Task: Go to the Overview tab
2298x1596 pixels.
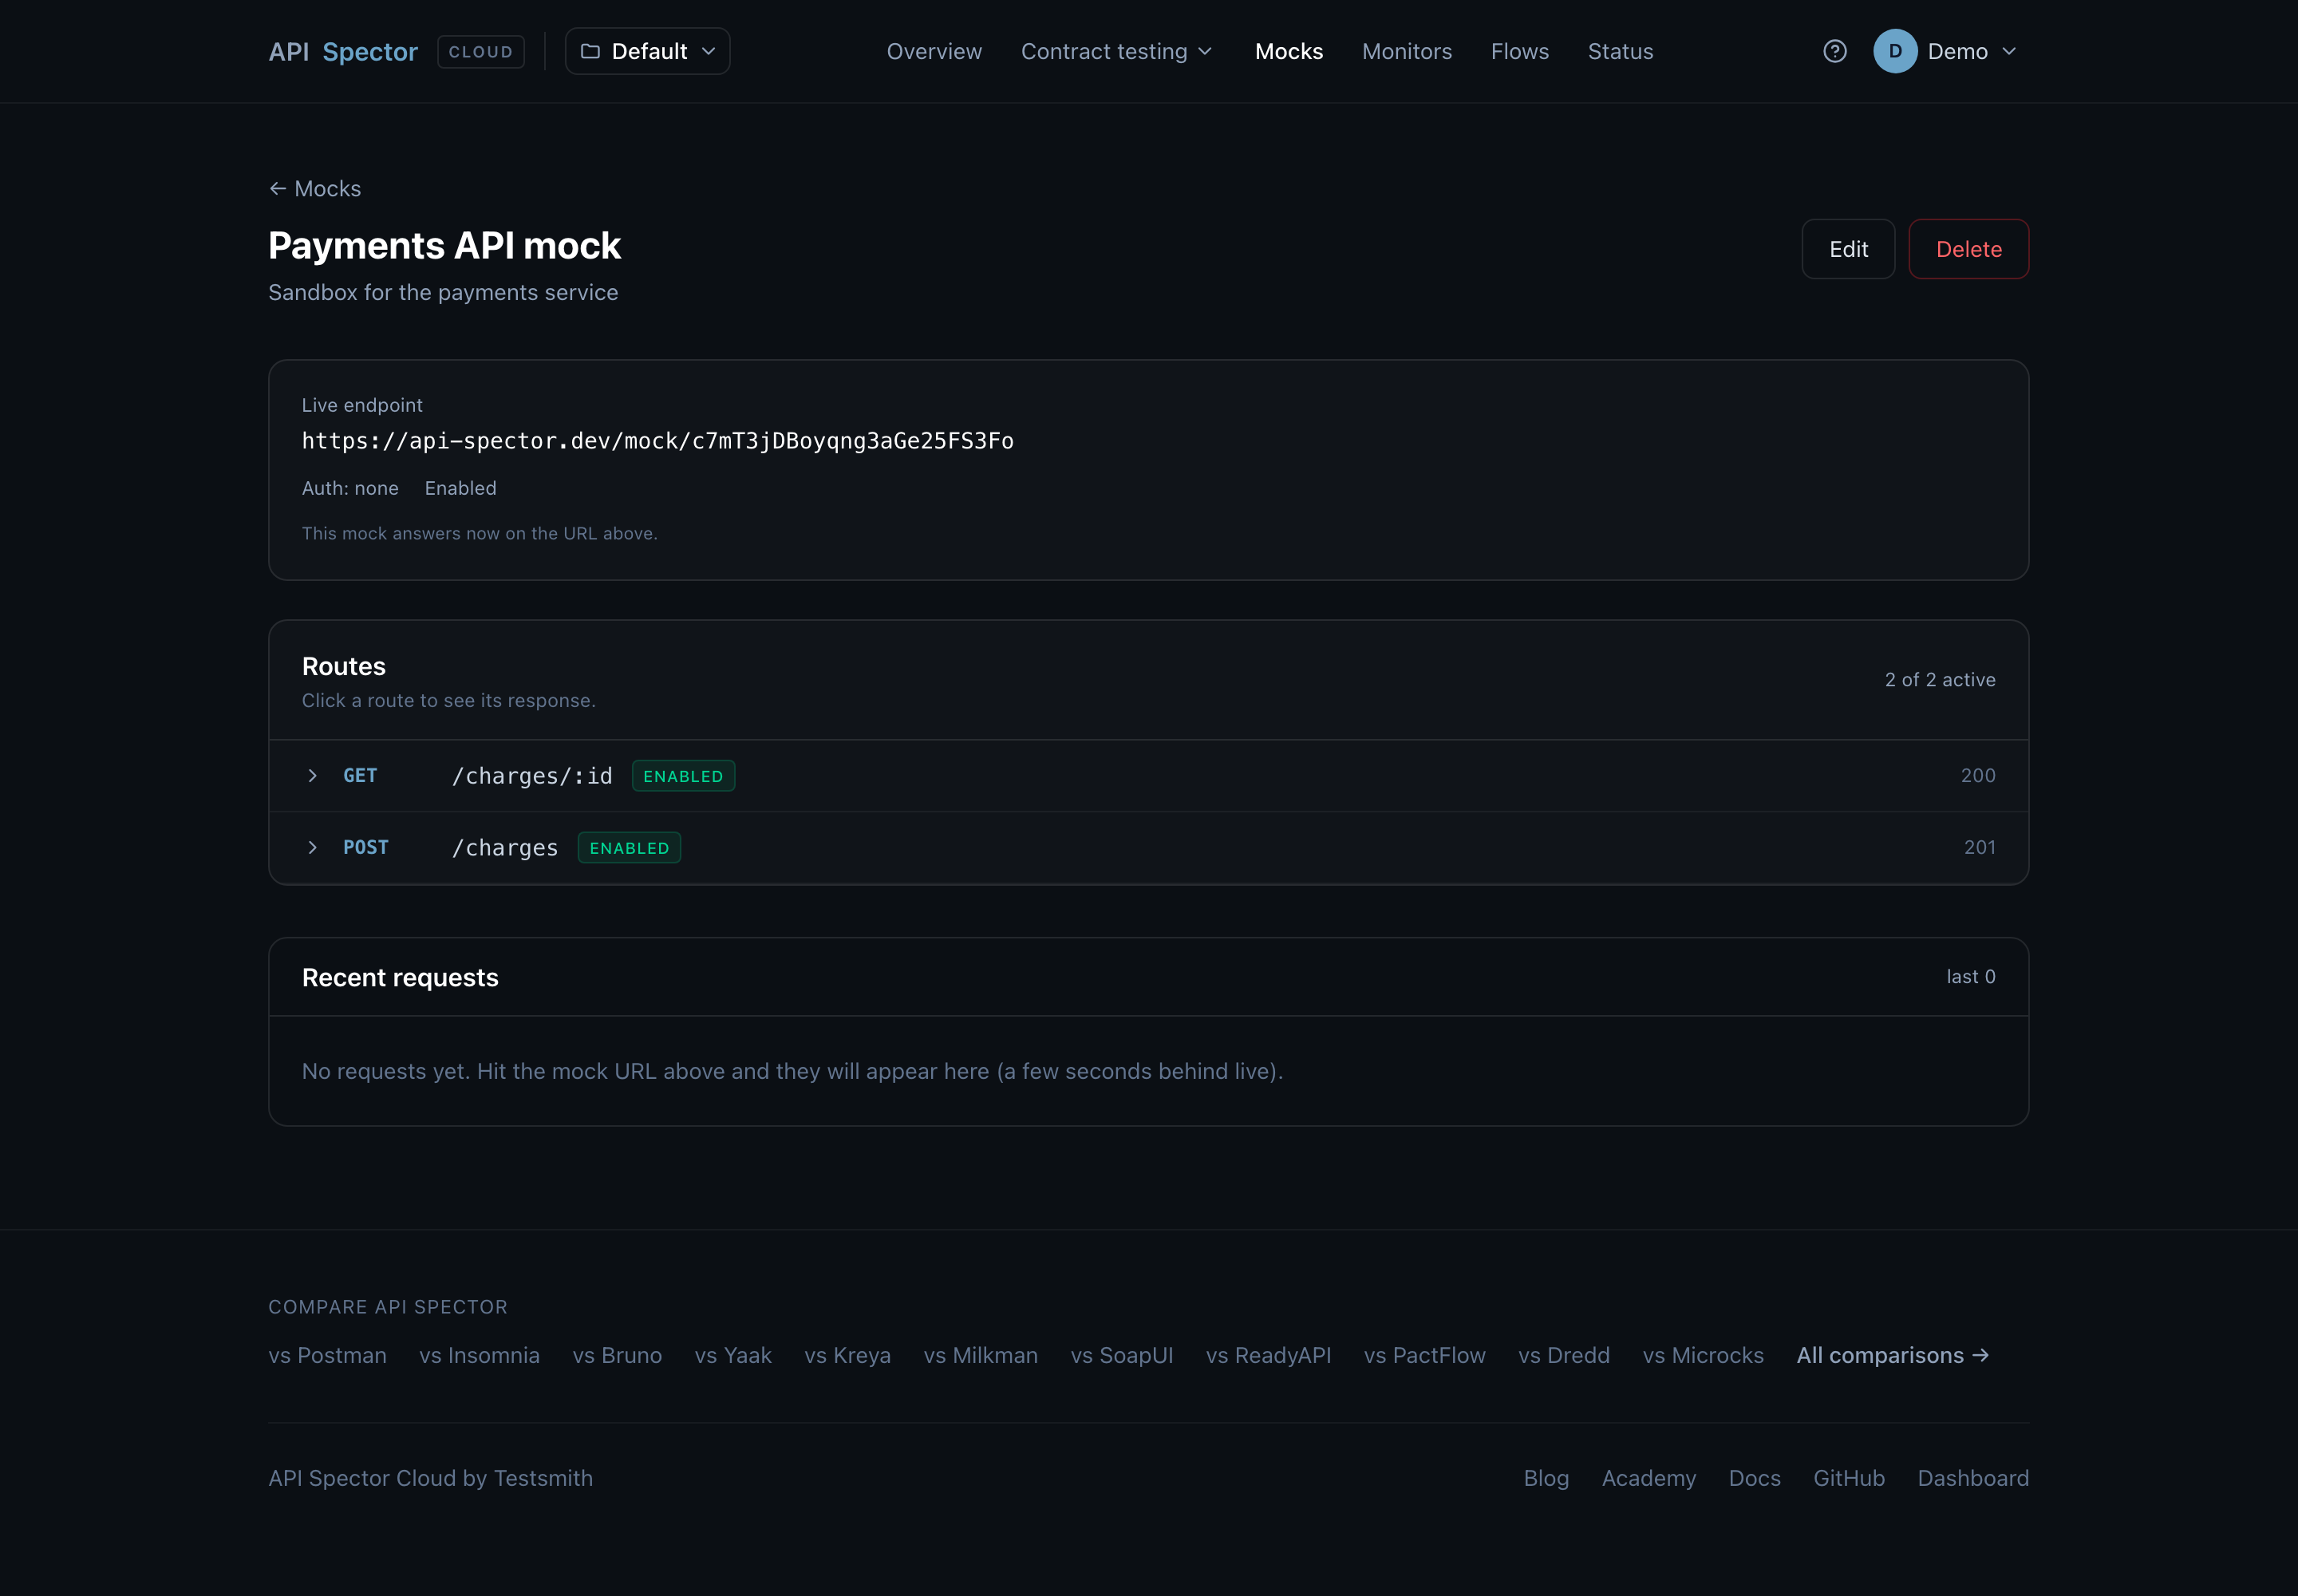Action: (x=934, y=51)
